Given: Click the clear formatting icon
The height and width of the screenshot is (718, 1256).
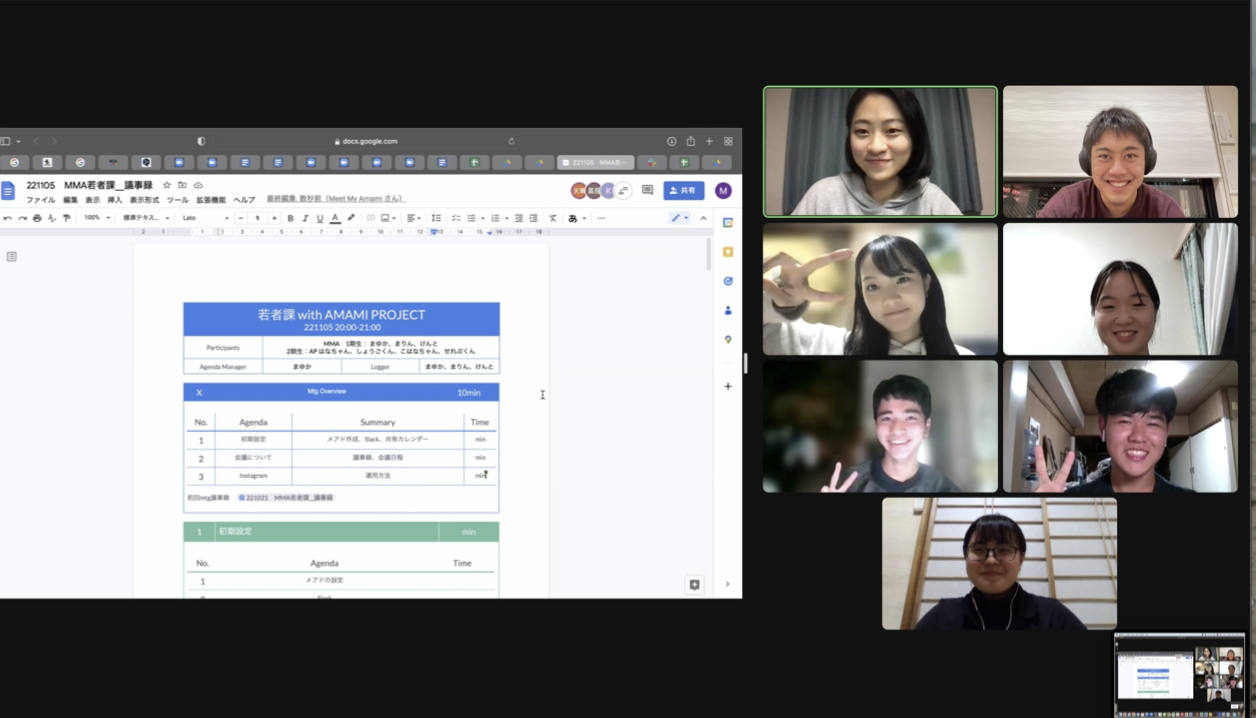Looking at the screenshot, I should [553, 218].
